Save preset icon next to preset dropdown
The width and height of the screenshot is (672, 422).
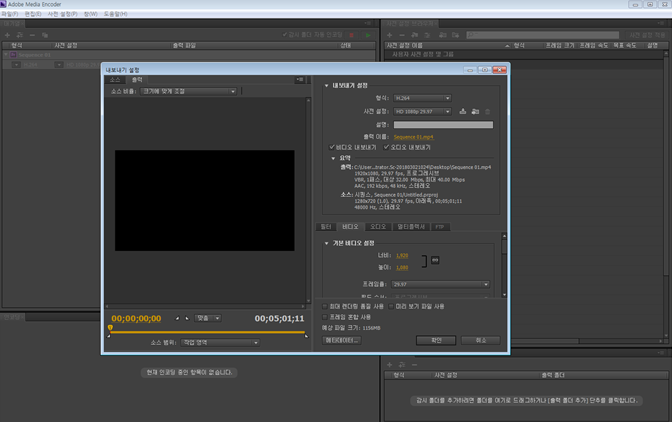coord(462,111)
